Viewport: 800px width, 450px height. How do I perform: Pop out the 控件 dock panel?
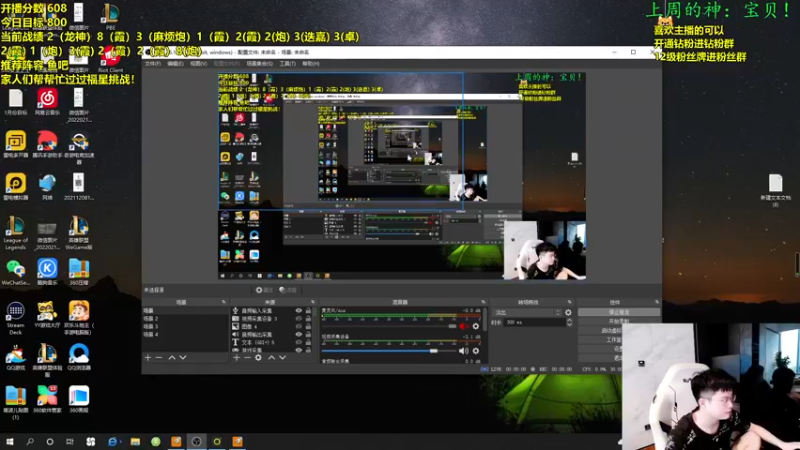657,302
